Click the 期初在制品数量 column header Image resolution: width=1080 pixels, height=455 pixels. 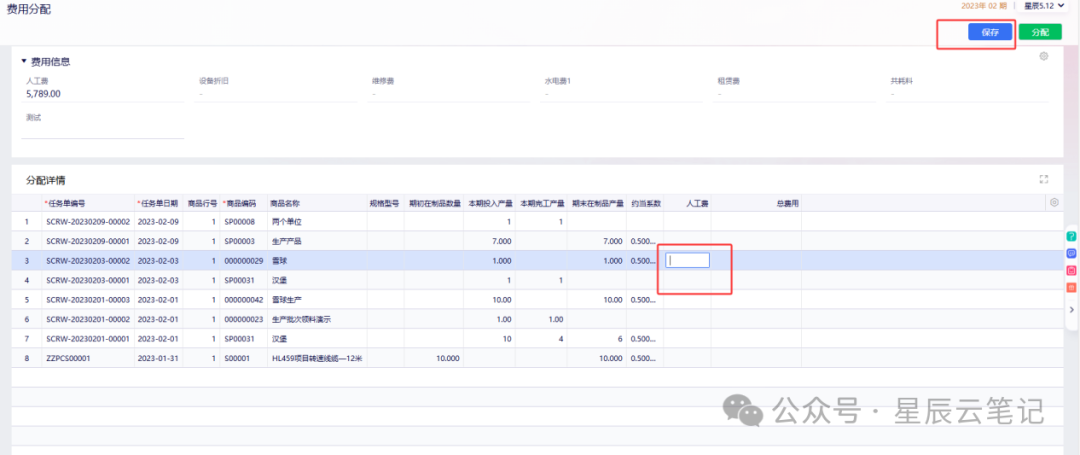pos(434,204)
